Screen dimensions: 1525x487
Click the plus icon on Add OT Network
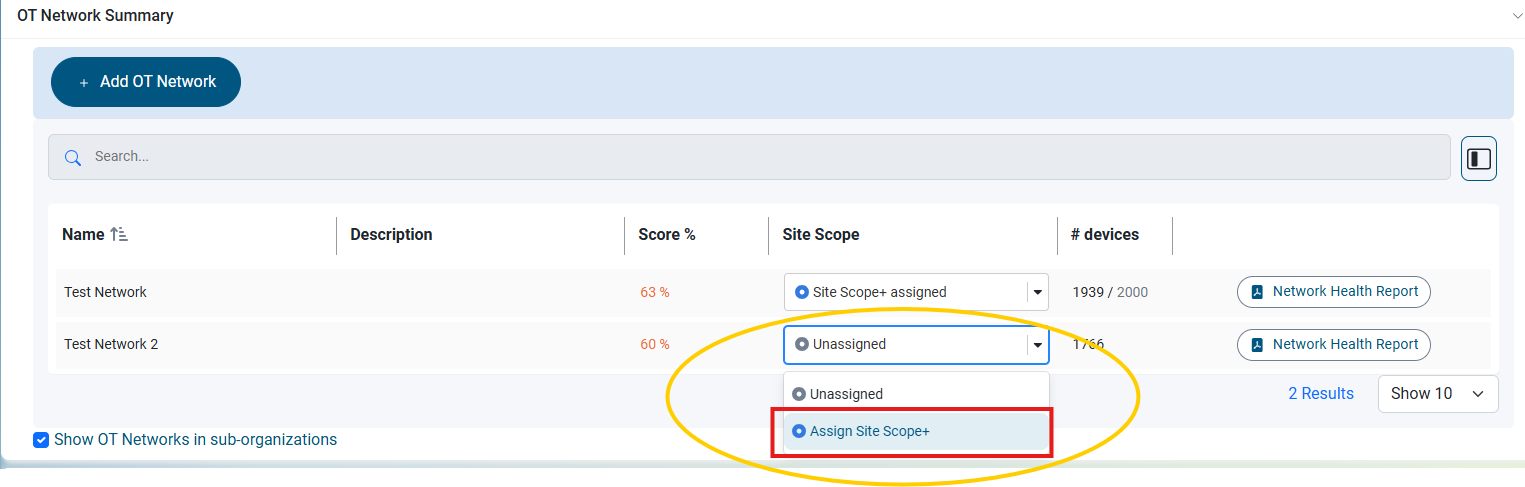click(x=84, y=83)
